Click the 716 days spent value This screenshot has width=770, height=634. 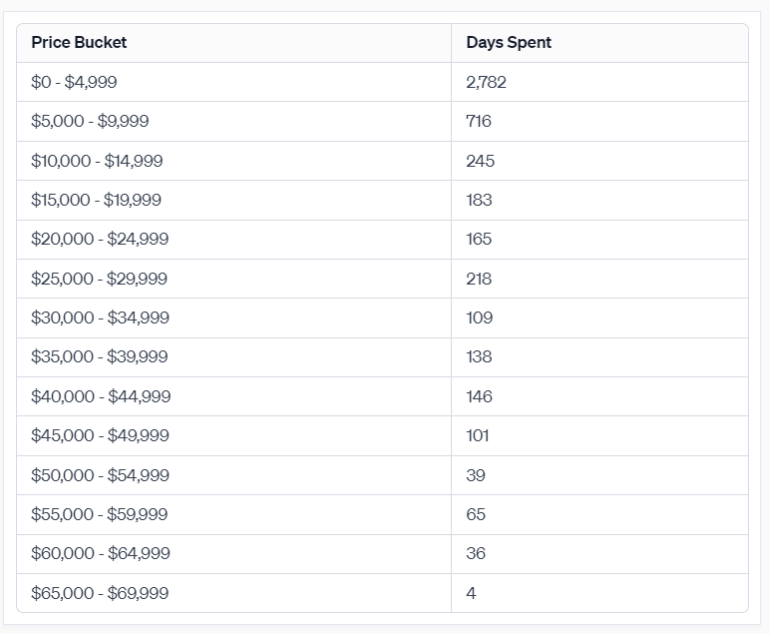[x=479, y=122]
